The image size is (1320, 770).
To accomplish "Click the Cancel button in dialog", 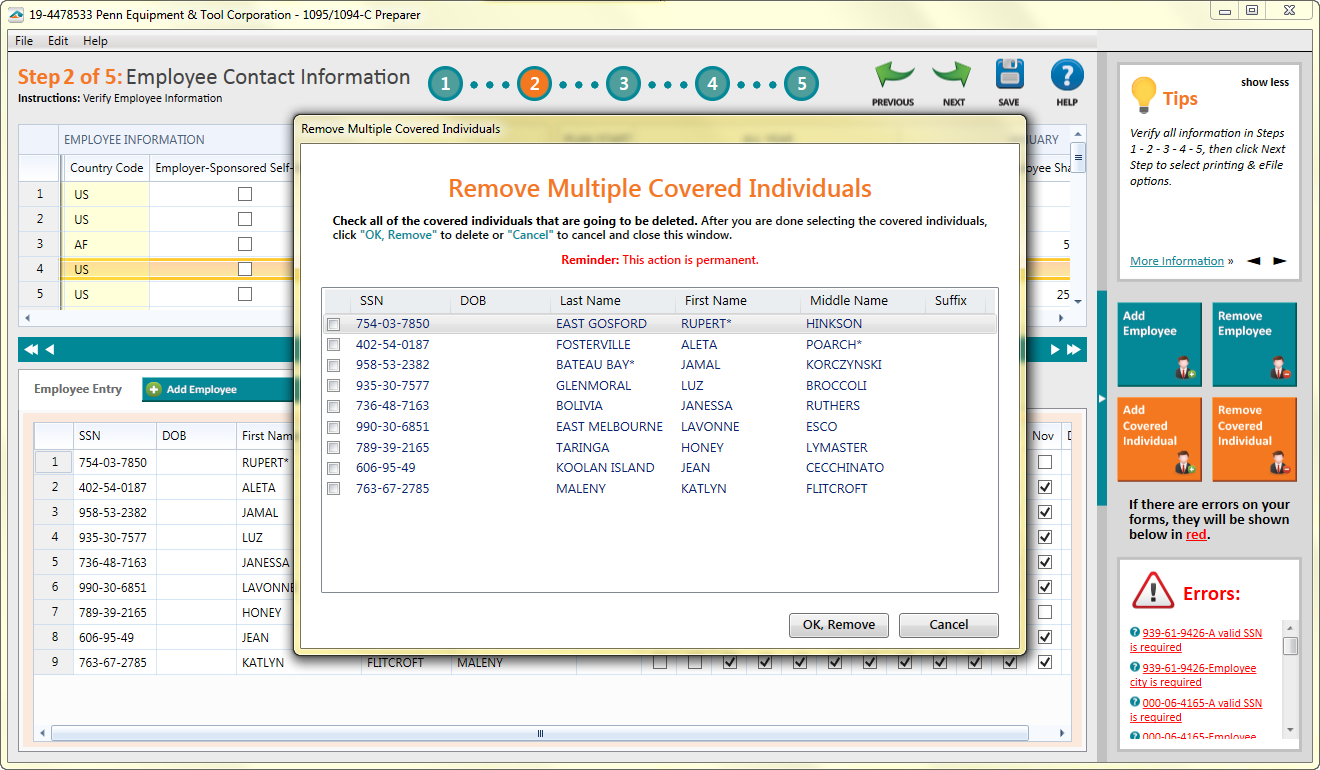I will point(948,625).
